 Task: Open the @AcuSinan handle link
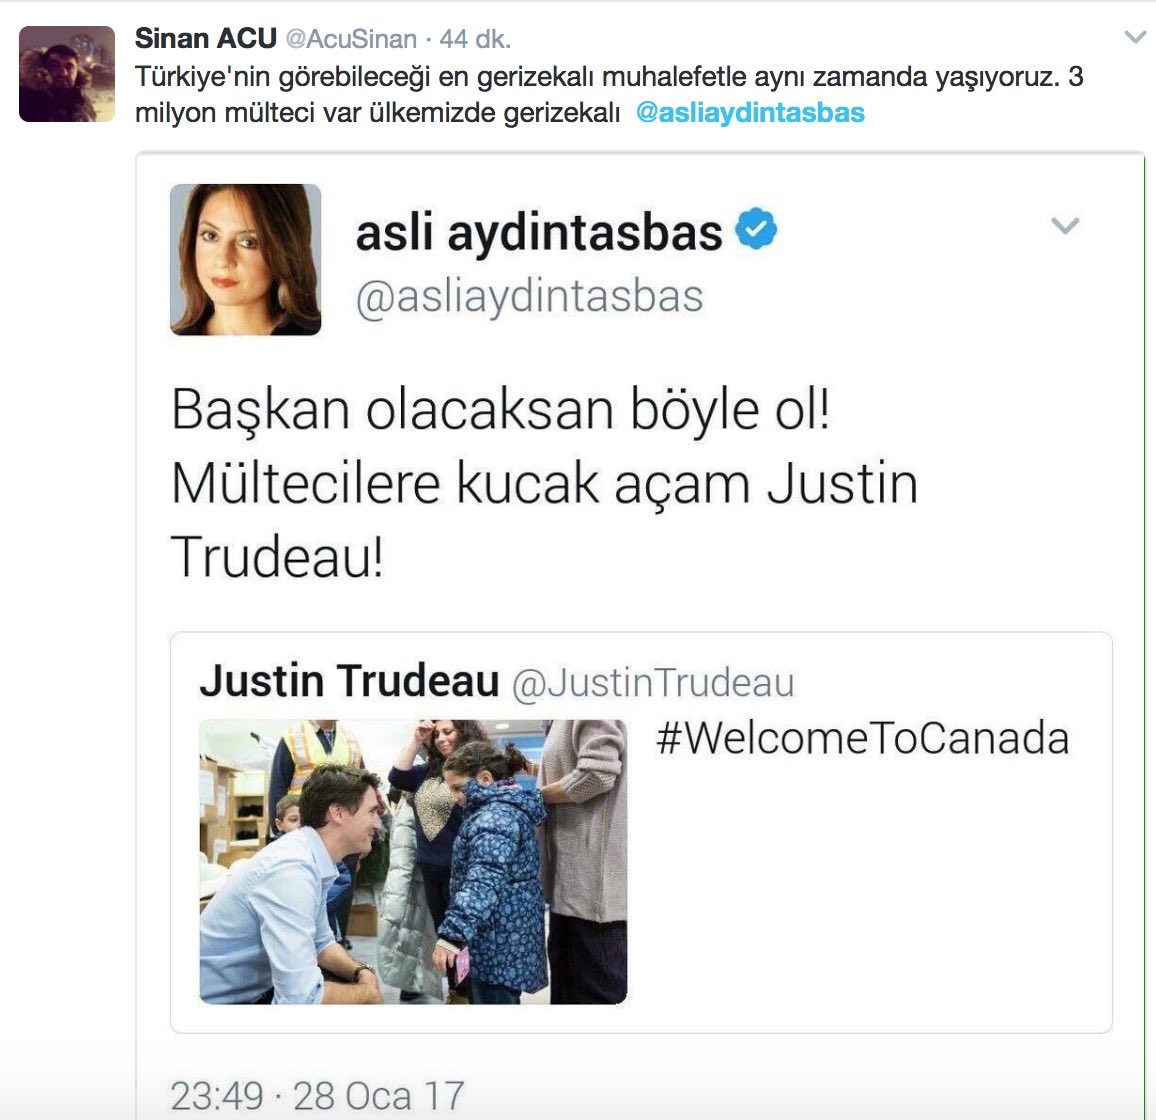click(x=351, y=39)
